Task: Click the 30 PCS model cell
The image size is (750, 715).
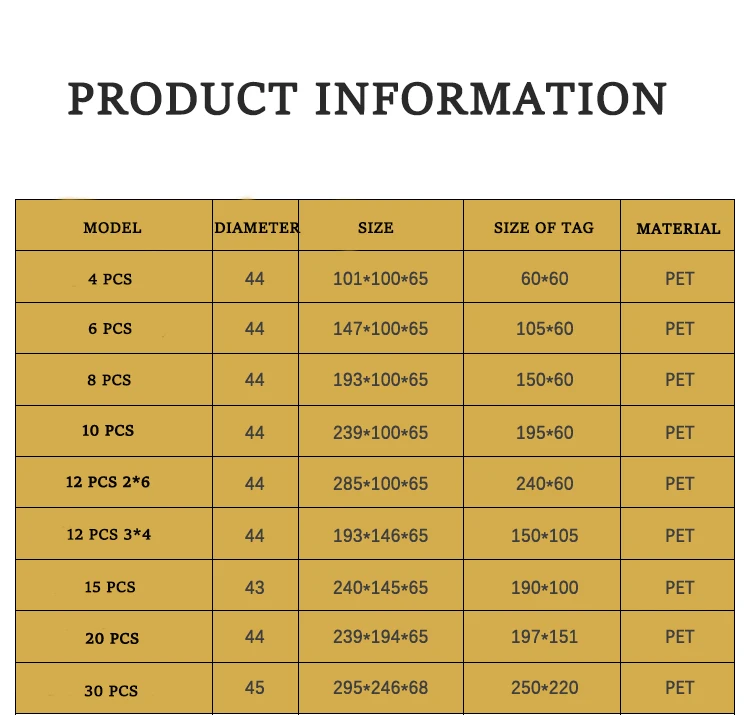Action: 110,691
